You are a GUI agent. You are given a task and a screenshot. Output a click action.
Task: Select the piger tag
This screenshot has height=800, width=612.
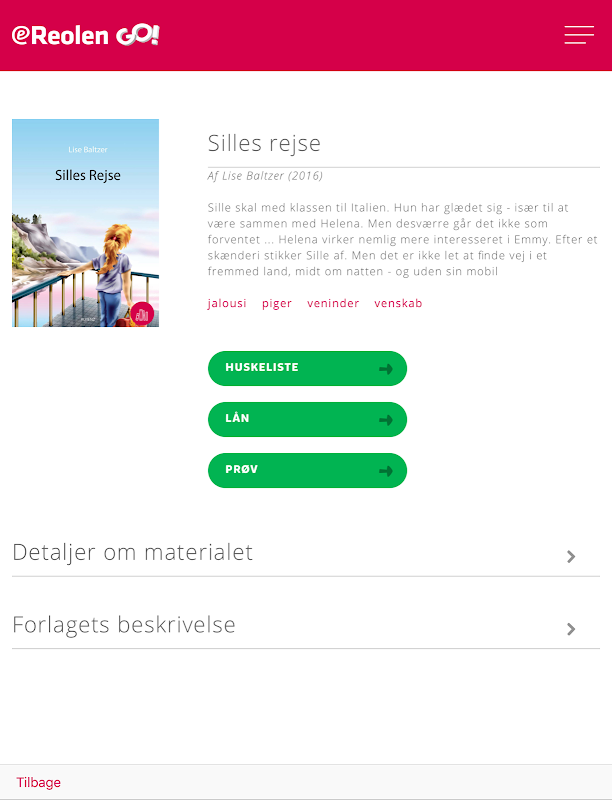tap(277, 303)
